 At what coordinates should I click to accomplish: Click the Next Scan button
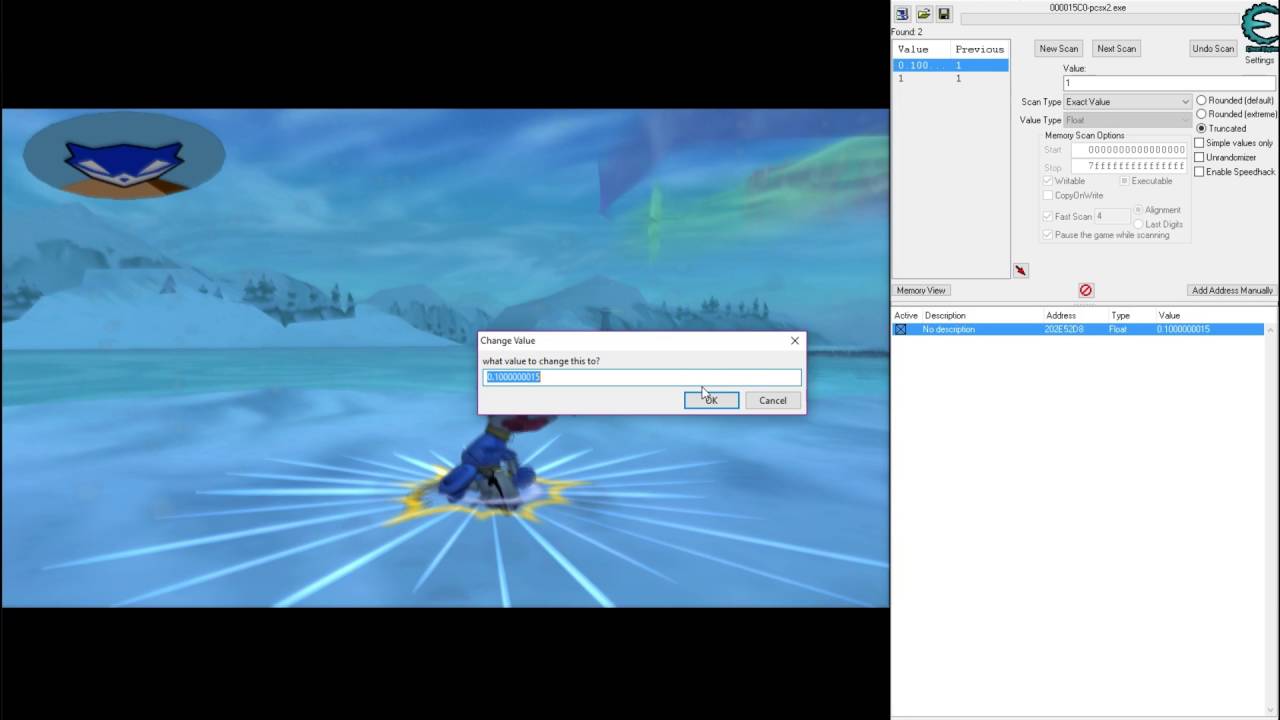1116,48
